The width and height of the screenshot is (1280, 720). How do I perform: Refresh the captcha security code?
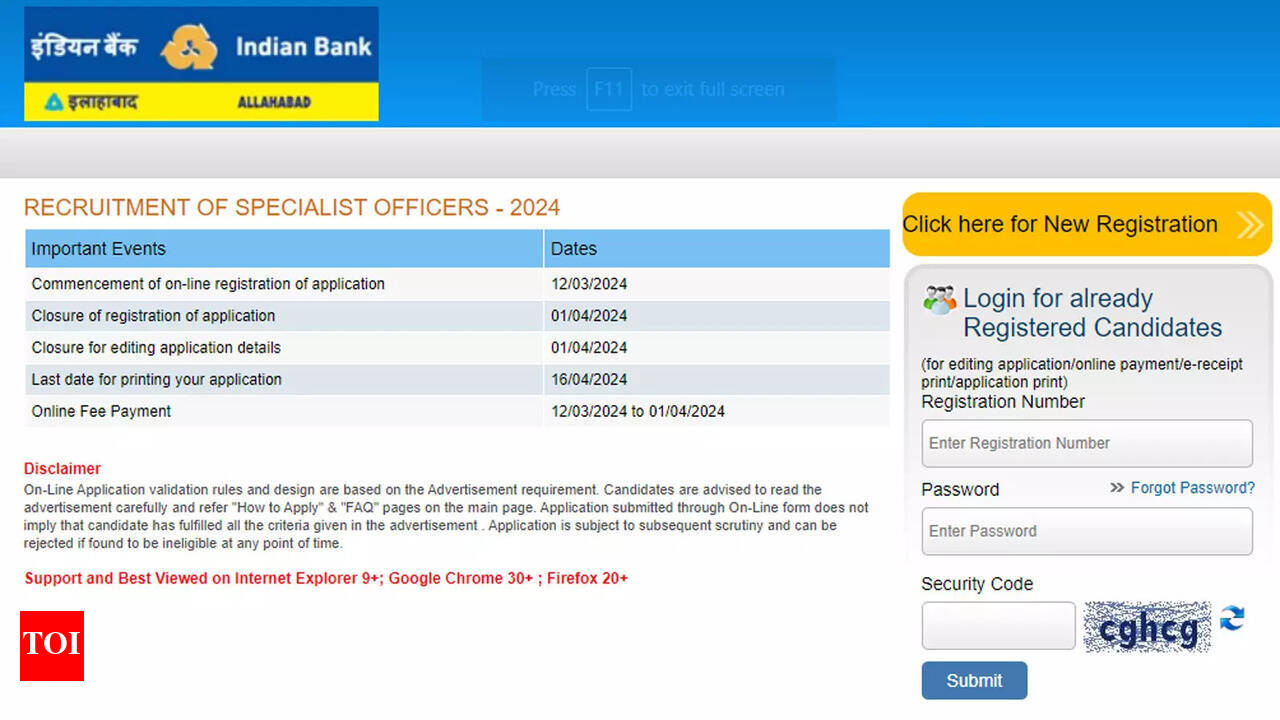(x=1232, y=619)
